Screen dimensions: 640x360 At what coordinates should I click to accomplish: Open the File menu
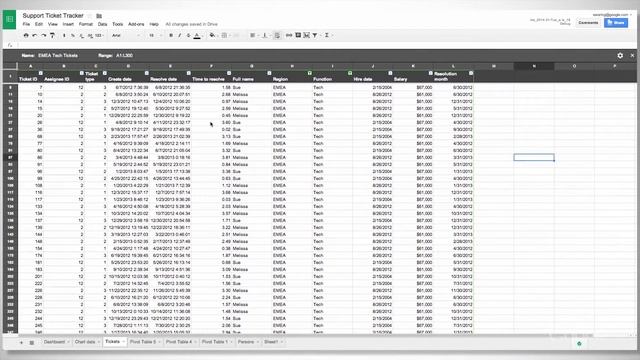[26, 24]
